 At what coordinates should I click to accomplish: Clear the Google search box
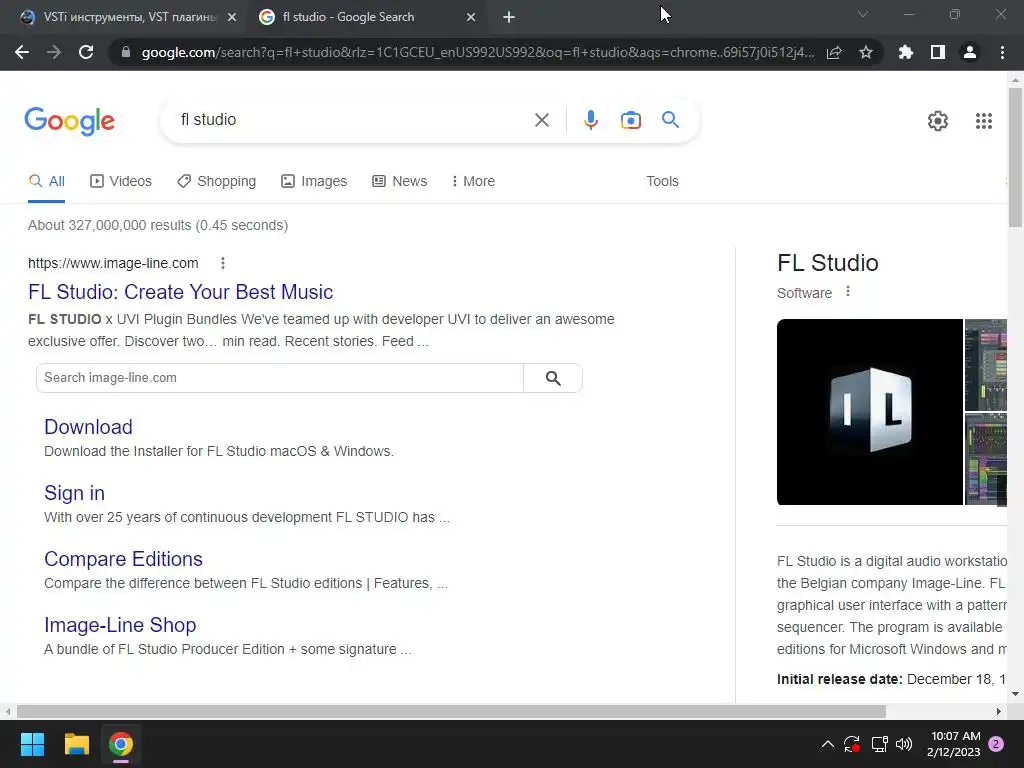click(541, 120)
